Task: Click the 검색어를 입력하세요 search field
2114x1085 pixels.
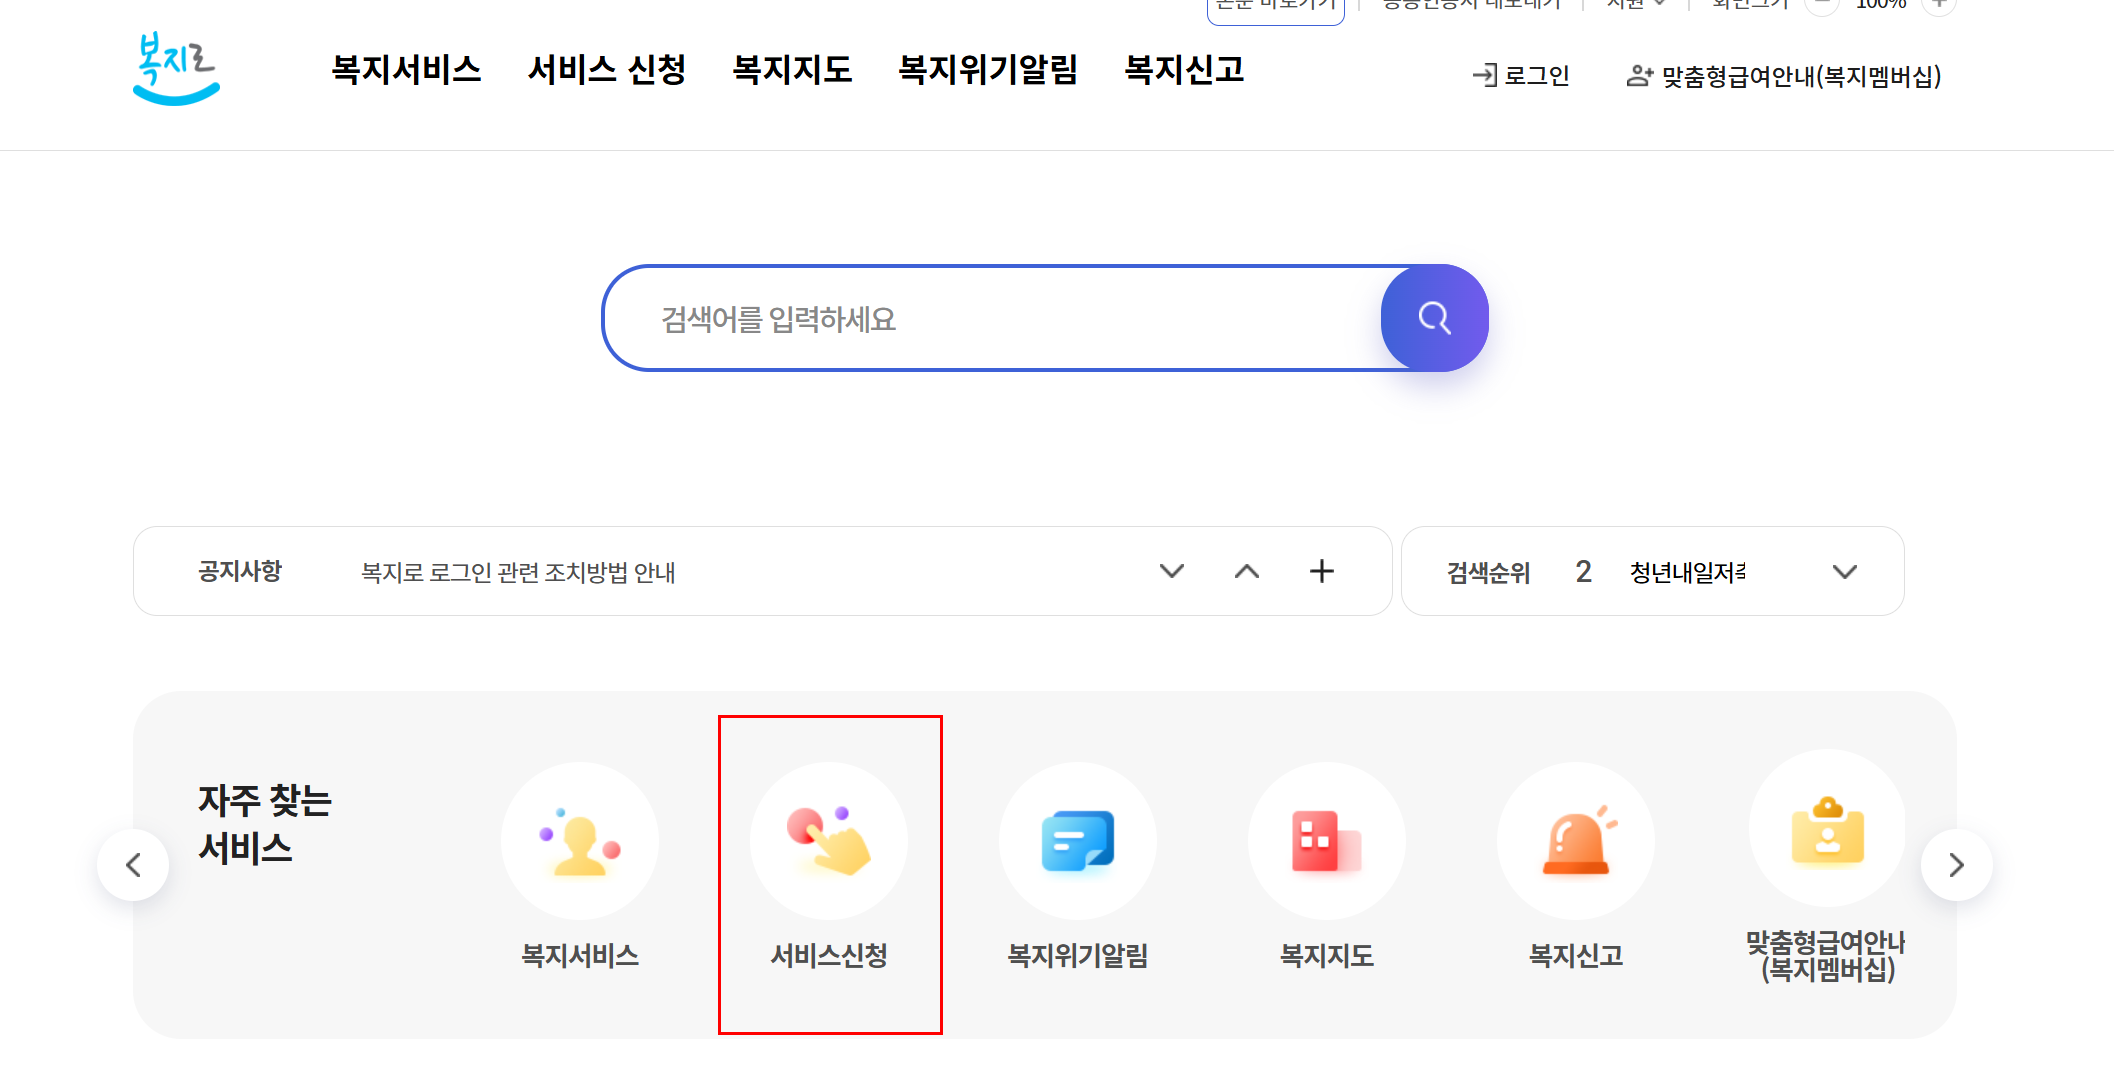Action: tap(990, 319)
